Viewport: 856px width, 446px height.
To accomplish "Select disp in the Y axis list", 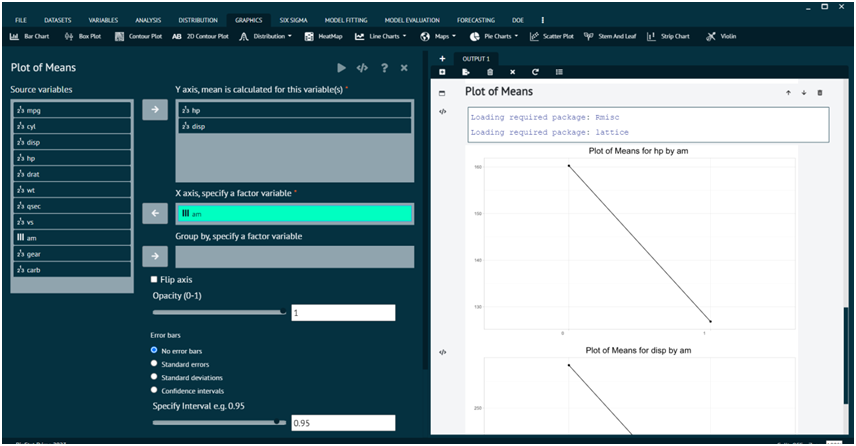I will [295, 126].
